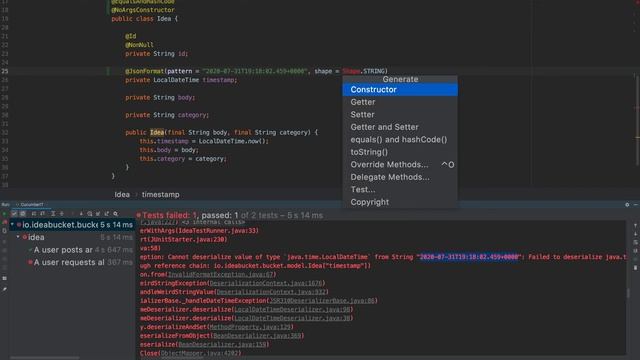
Task: Choose Constructor in Generate menu
Action: point(400,89)
